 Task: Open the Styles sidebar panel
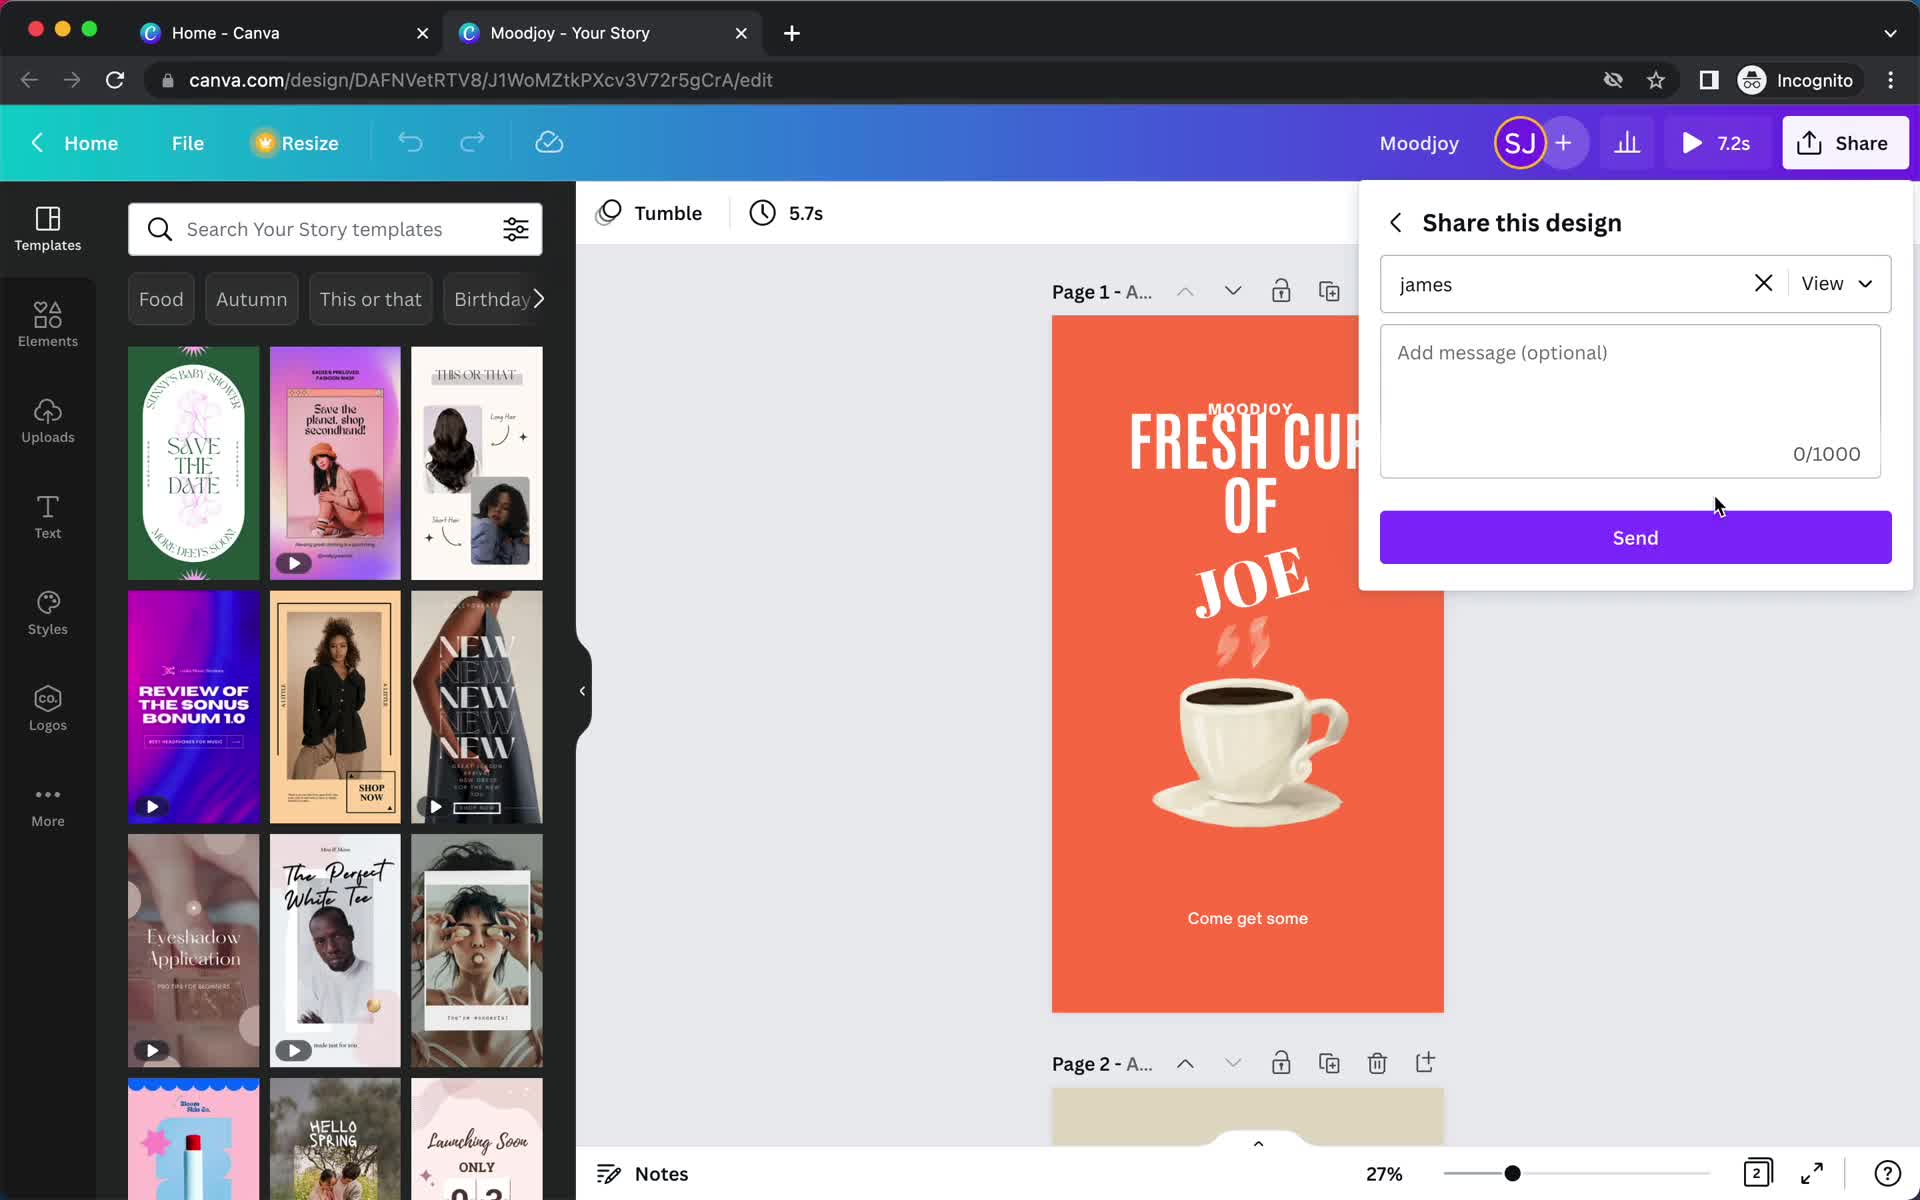(47, 613)
